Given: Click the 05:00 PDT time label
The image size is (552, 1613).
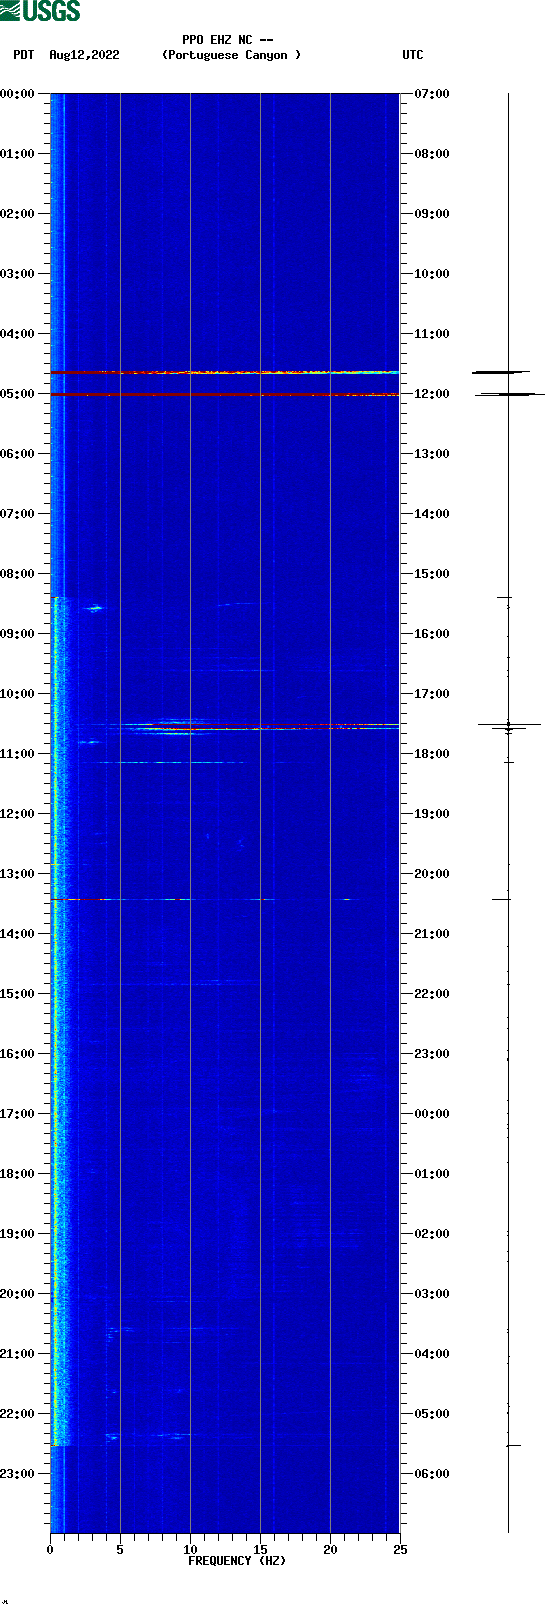Looking at the screenshot, I should point(18,394).
